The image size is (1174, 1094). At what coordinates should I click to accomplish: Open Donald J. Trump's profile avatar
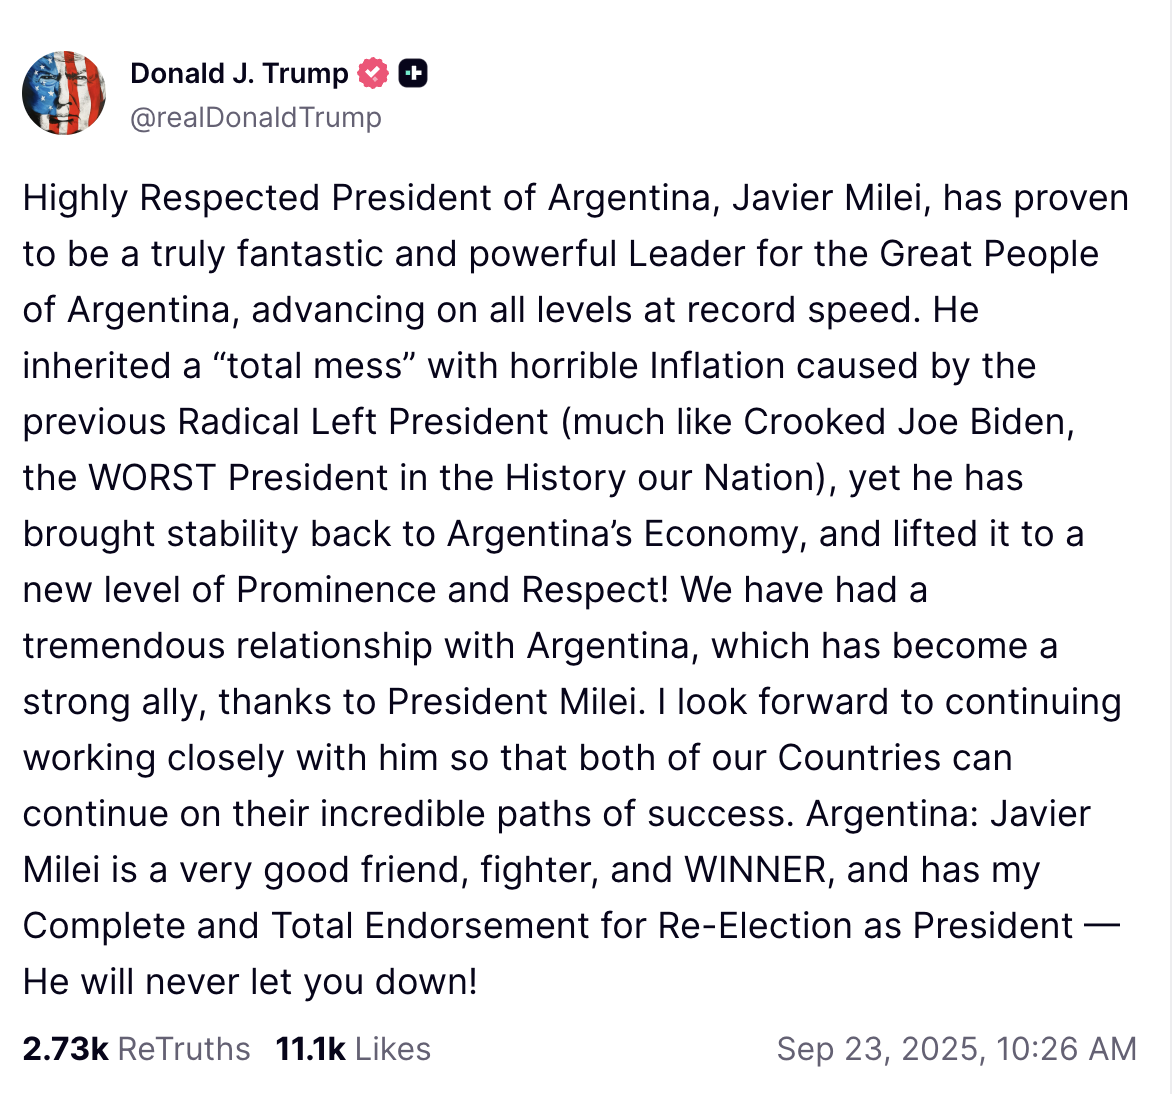tap(64, 93)
